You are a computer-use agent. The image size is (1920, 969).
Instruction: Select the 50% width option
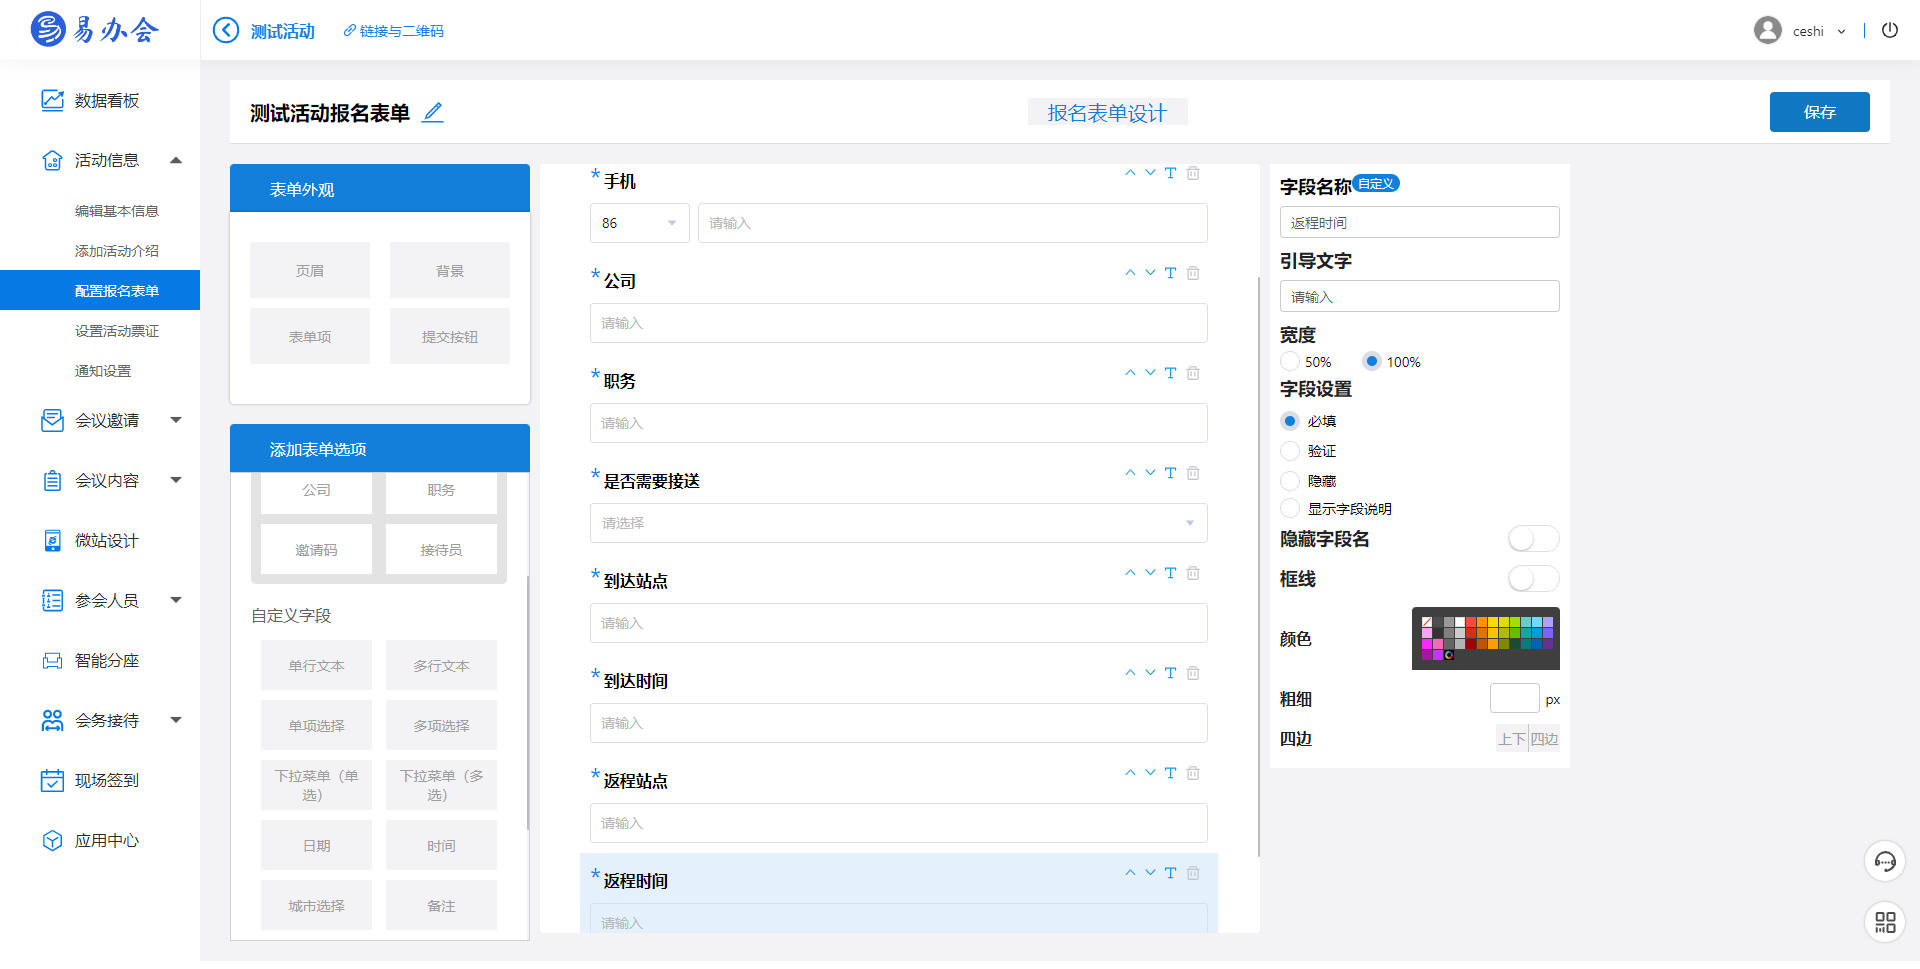coord(1291,362)
